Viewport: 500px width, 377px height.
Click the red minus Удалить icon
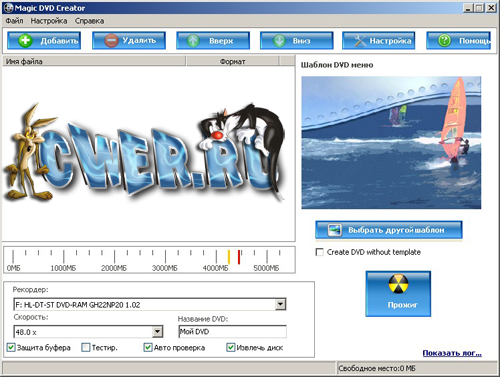tap(111, 41)
